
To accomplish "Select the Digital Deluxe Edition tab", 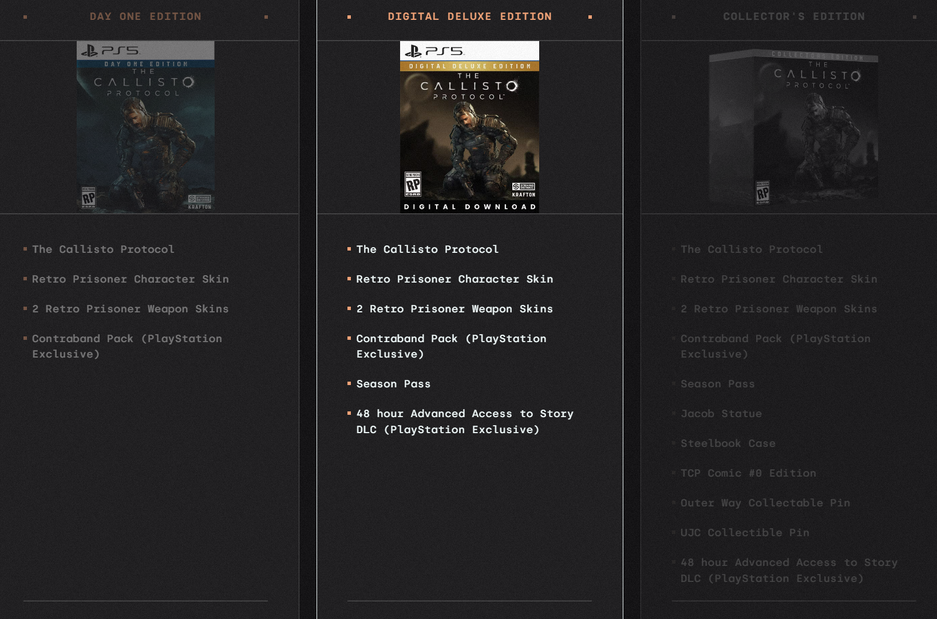I will coord(470,17).
